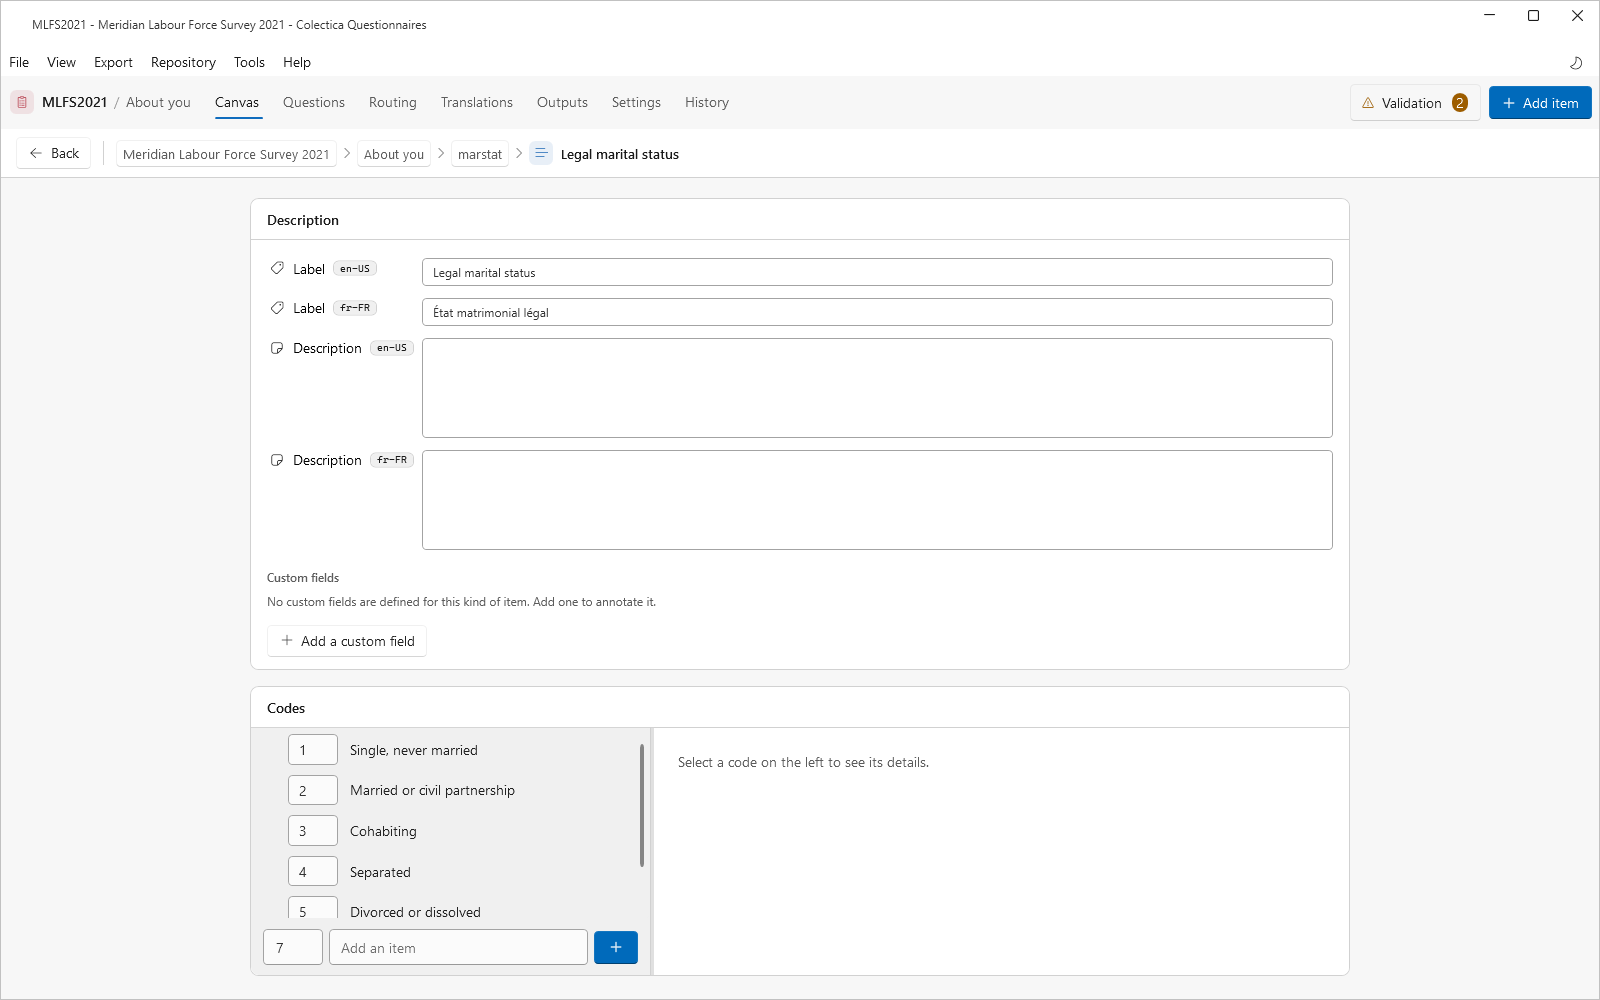The height and width of the screenshot is (1000, 1600).
Task: Click the Add item button
Action: tap(1540, 103)
